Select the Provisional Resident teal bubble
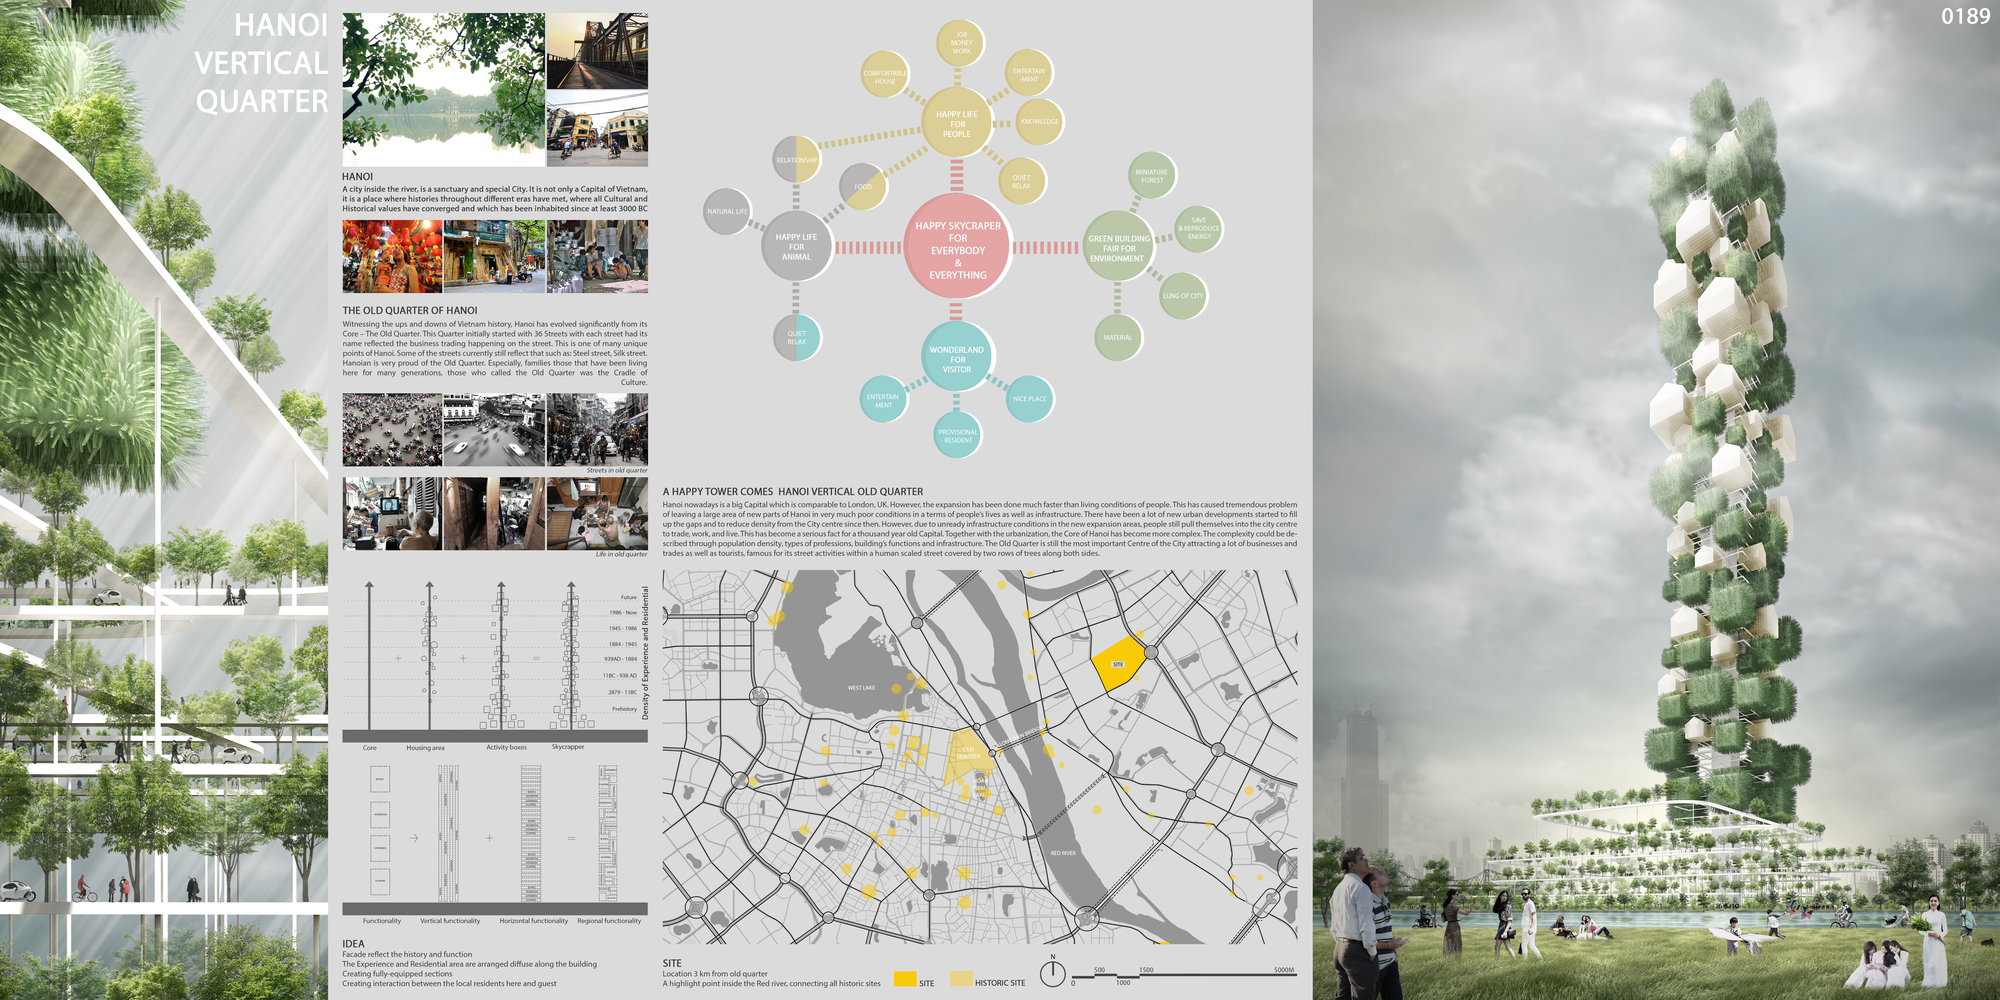 tap(957, 436)
